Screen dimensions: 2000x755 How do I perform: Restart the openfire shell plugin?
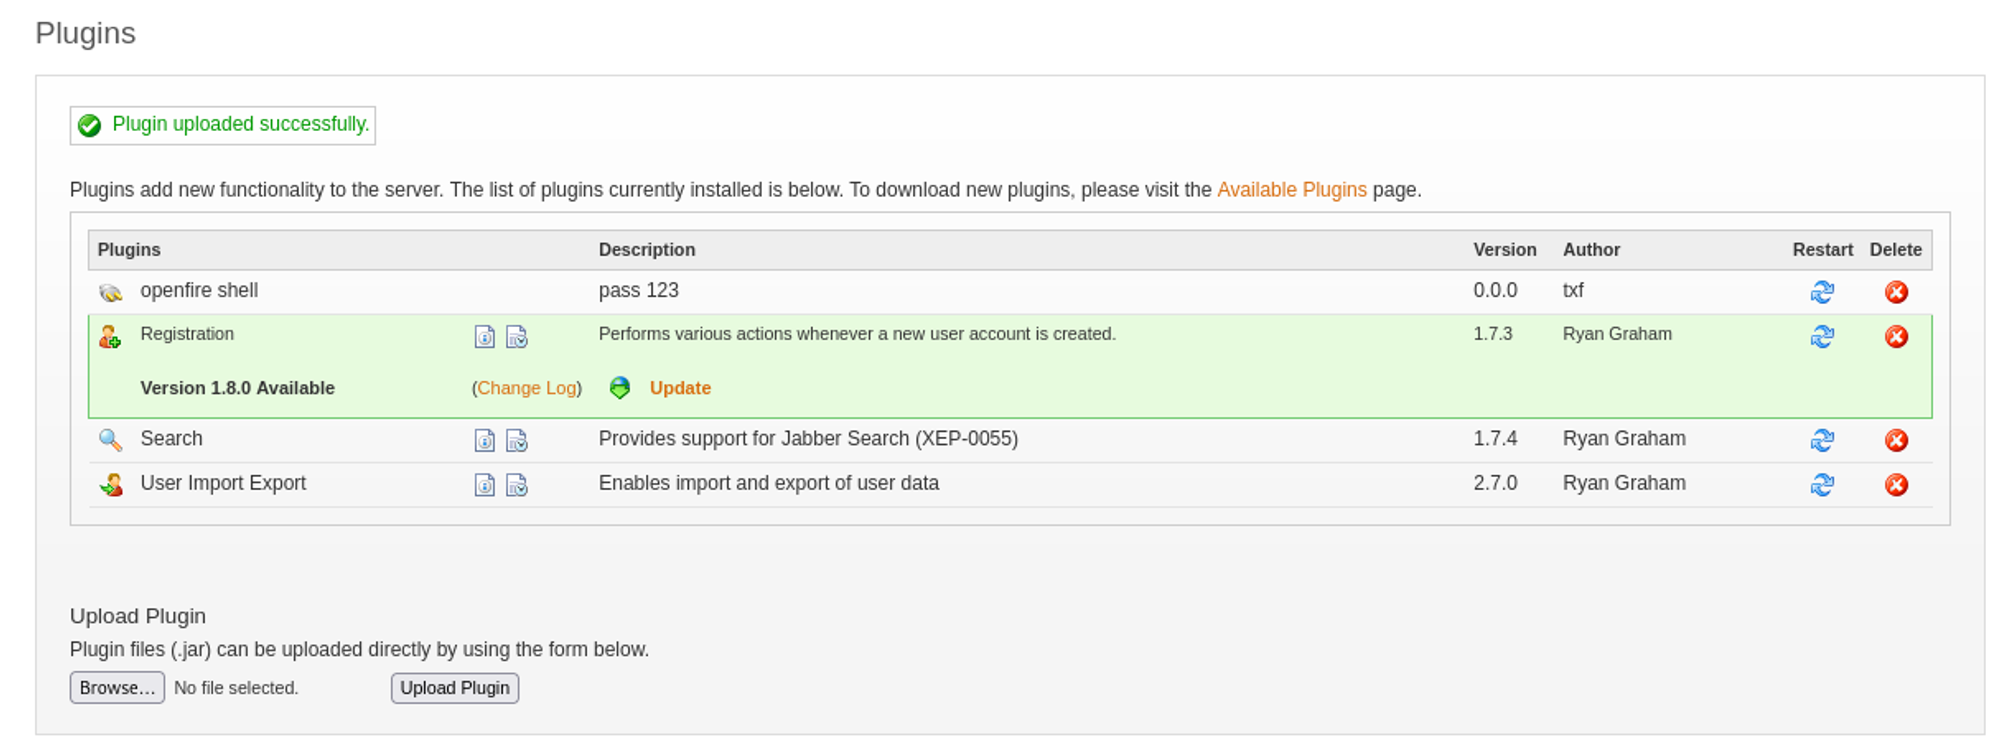1822,292
